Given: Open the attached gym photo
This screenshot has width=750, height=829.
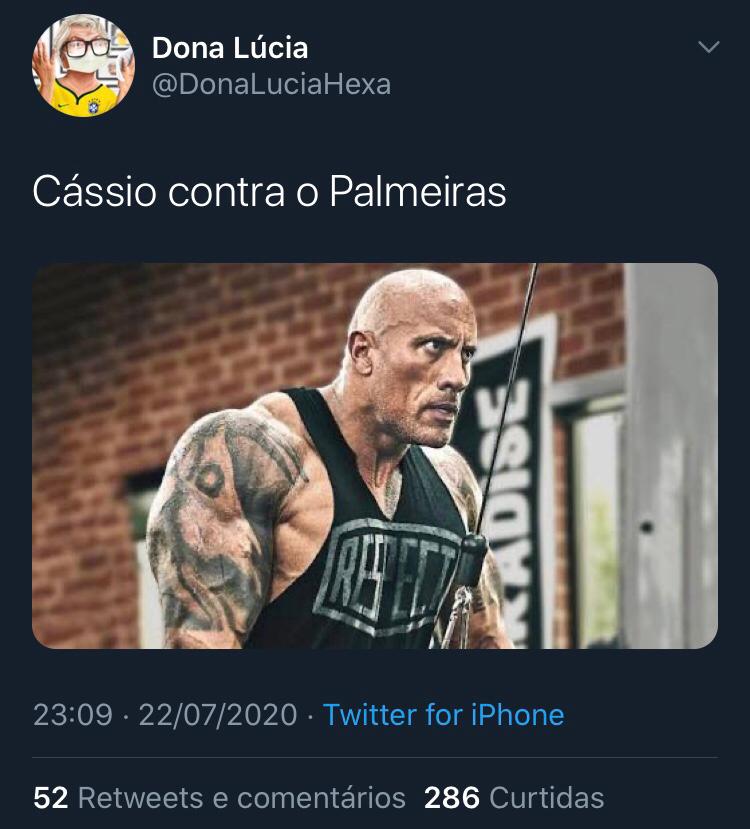Looking at the screenshot, I should pos(375,456).
